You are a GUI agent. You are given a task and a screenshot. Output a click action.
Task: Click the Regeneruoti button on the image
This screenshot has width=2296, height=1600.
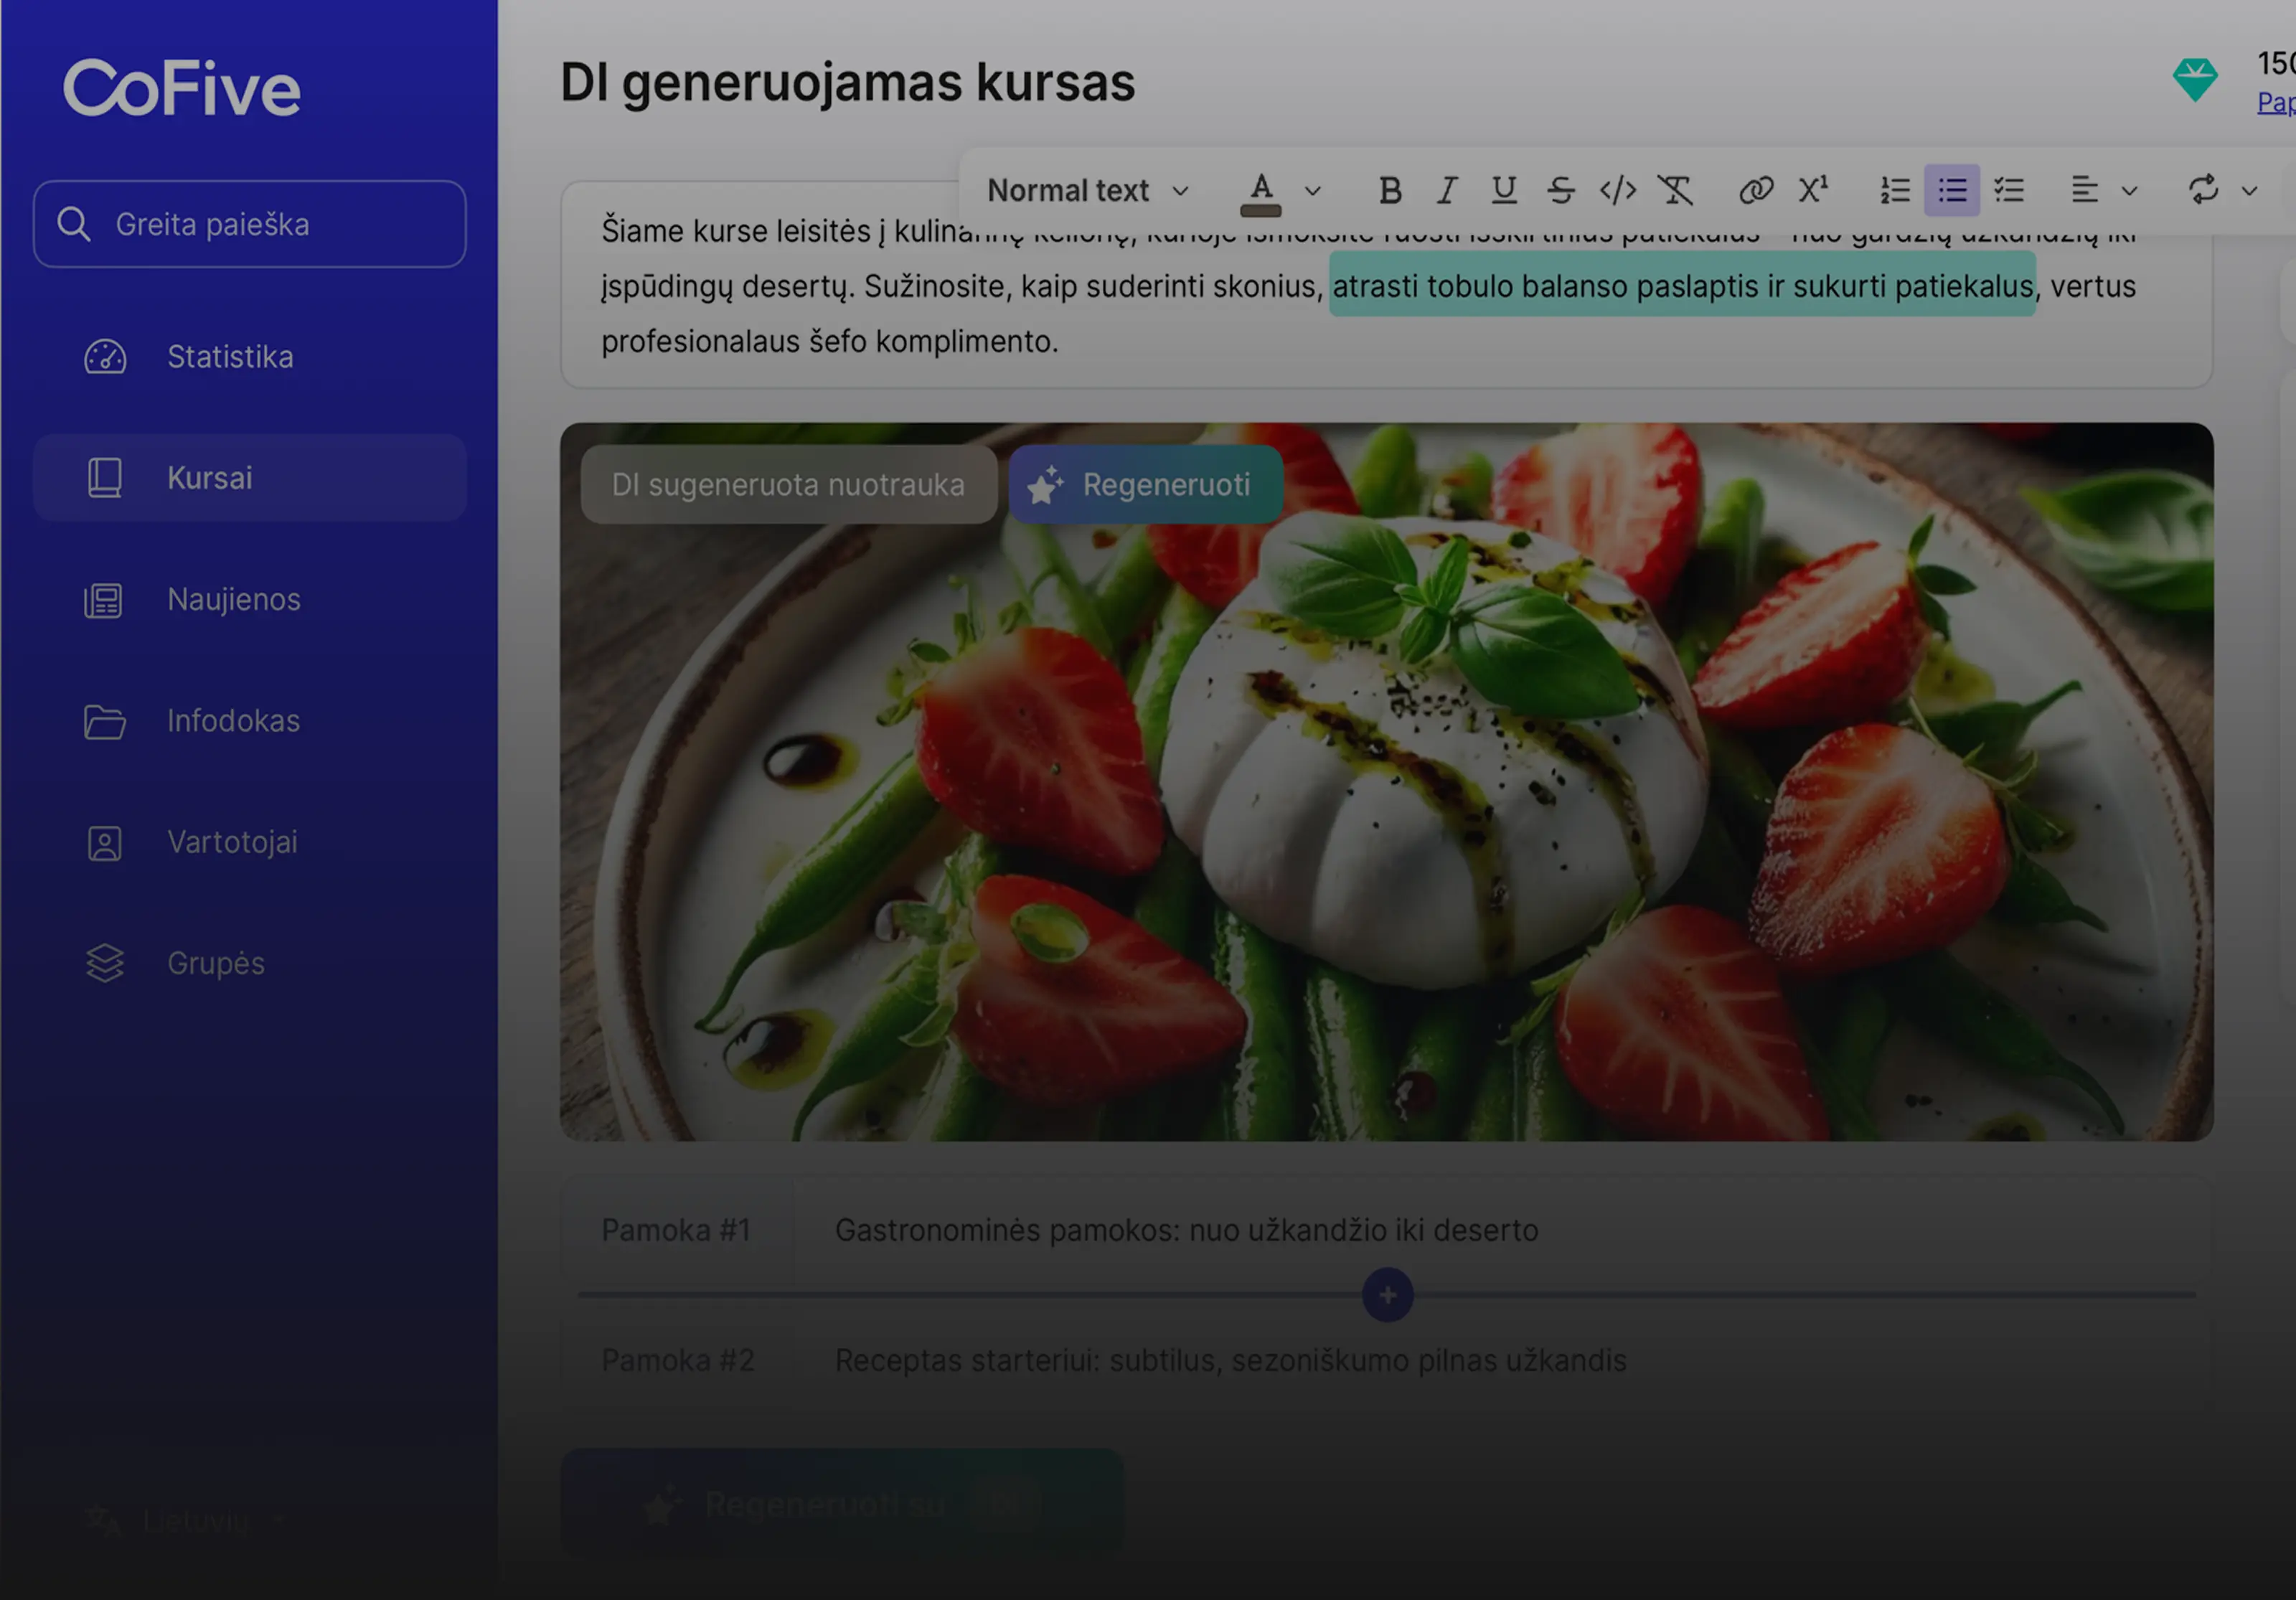[x=1145, y=485]
